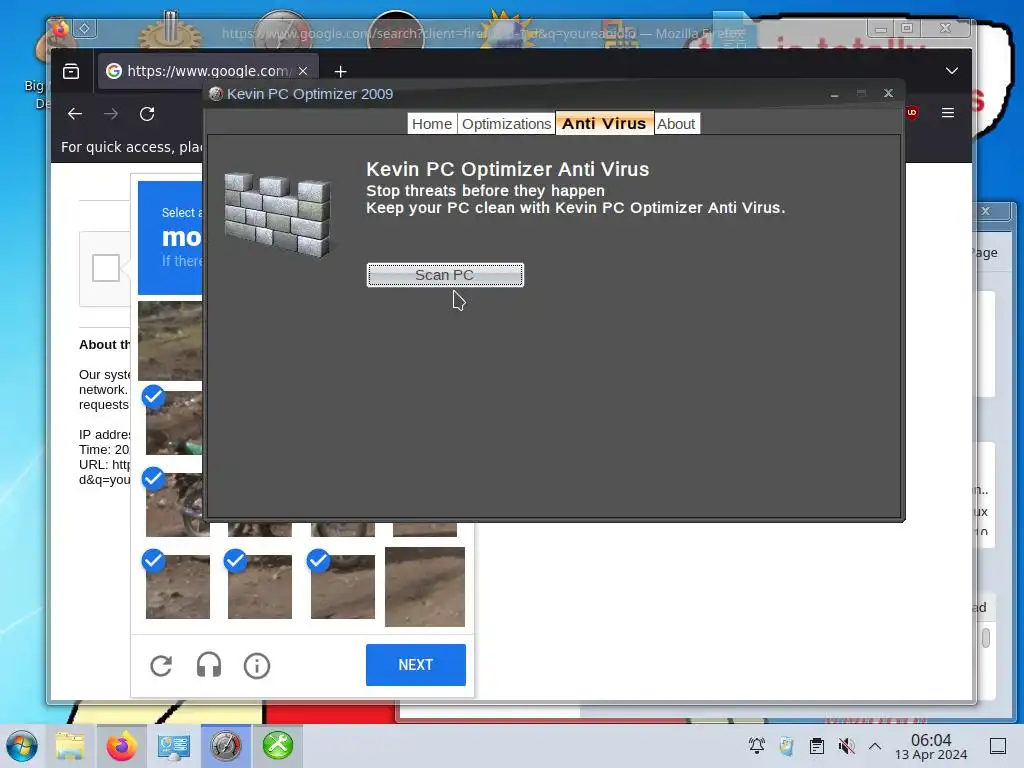Open captcha help info icon
Screen dimensions: 1024x768
pos(257,666)
